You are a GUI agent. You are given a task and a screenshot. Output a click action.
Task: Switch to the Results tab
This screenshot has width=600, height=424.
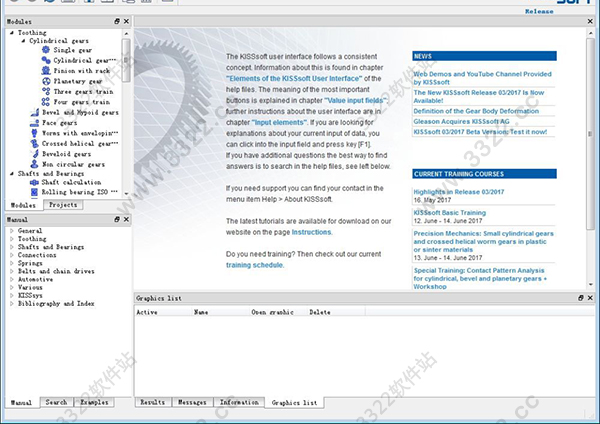pyautogui.click(x=152, y=402)
